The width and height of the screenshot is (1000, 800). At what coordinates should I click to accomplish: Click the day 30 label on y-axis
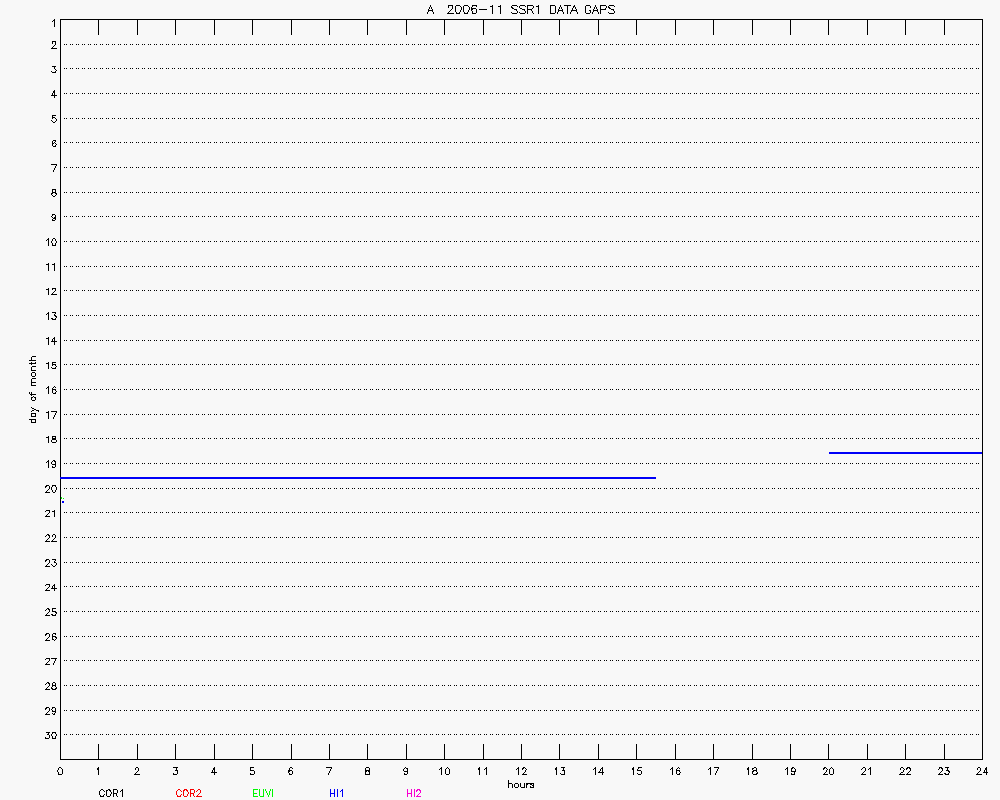(48, 735)
